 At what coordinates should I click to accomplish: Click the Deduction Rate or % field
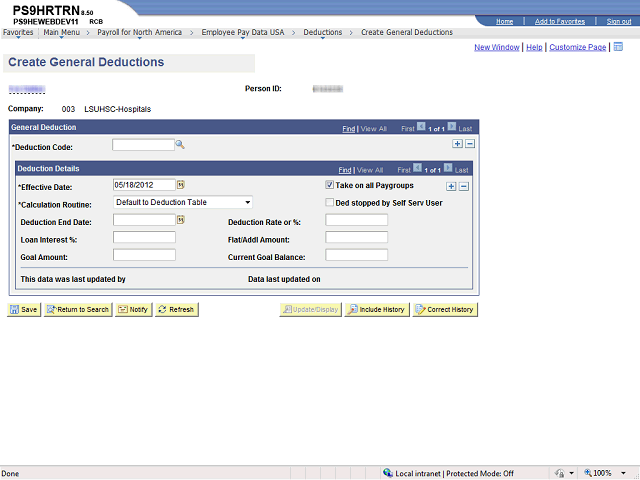pos(356,220)
